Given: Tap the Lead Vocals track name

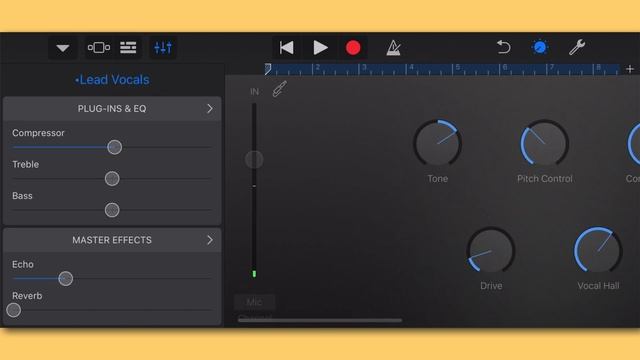Looking at the screenshot, I should [112, 80].
